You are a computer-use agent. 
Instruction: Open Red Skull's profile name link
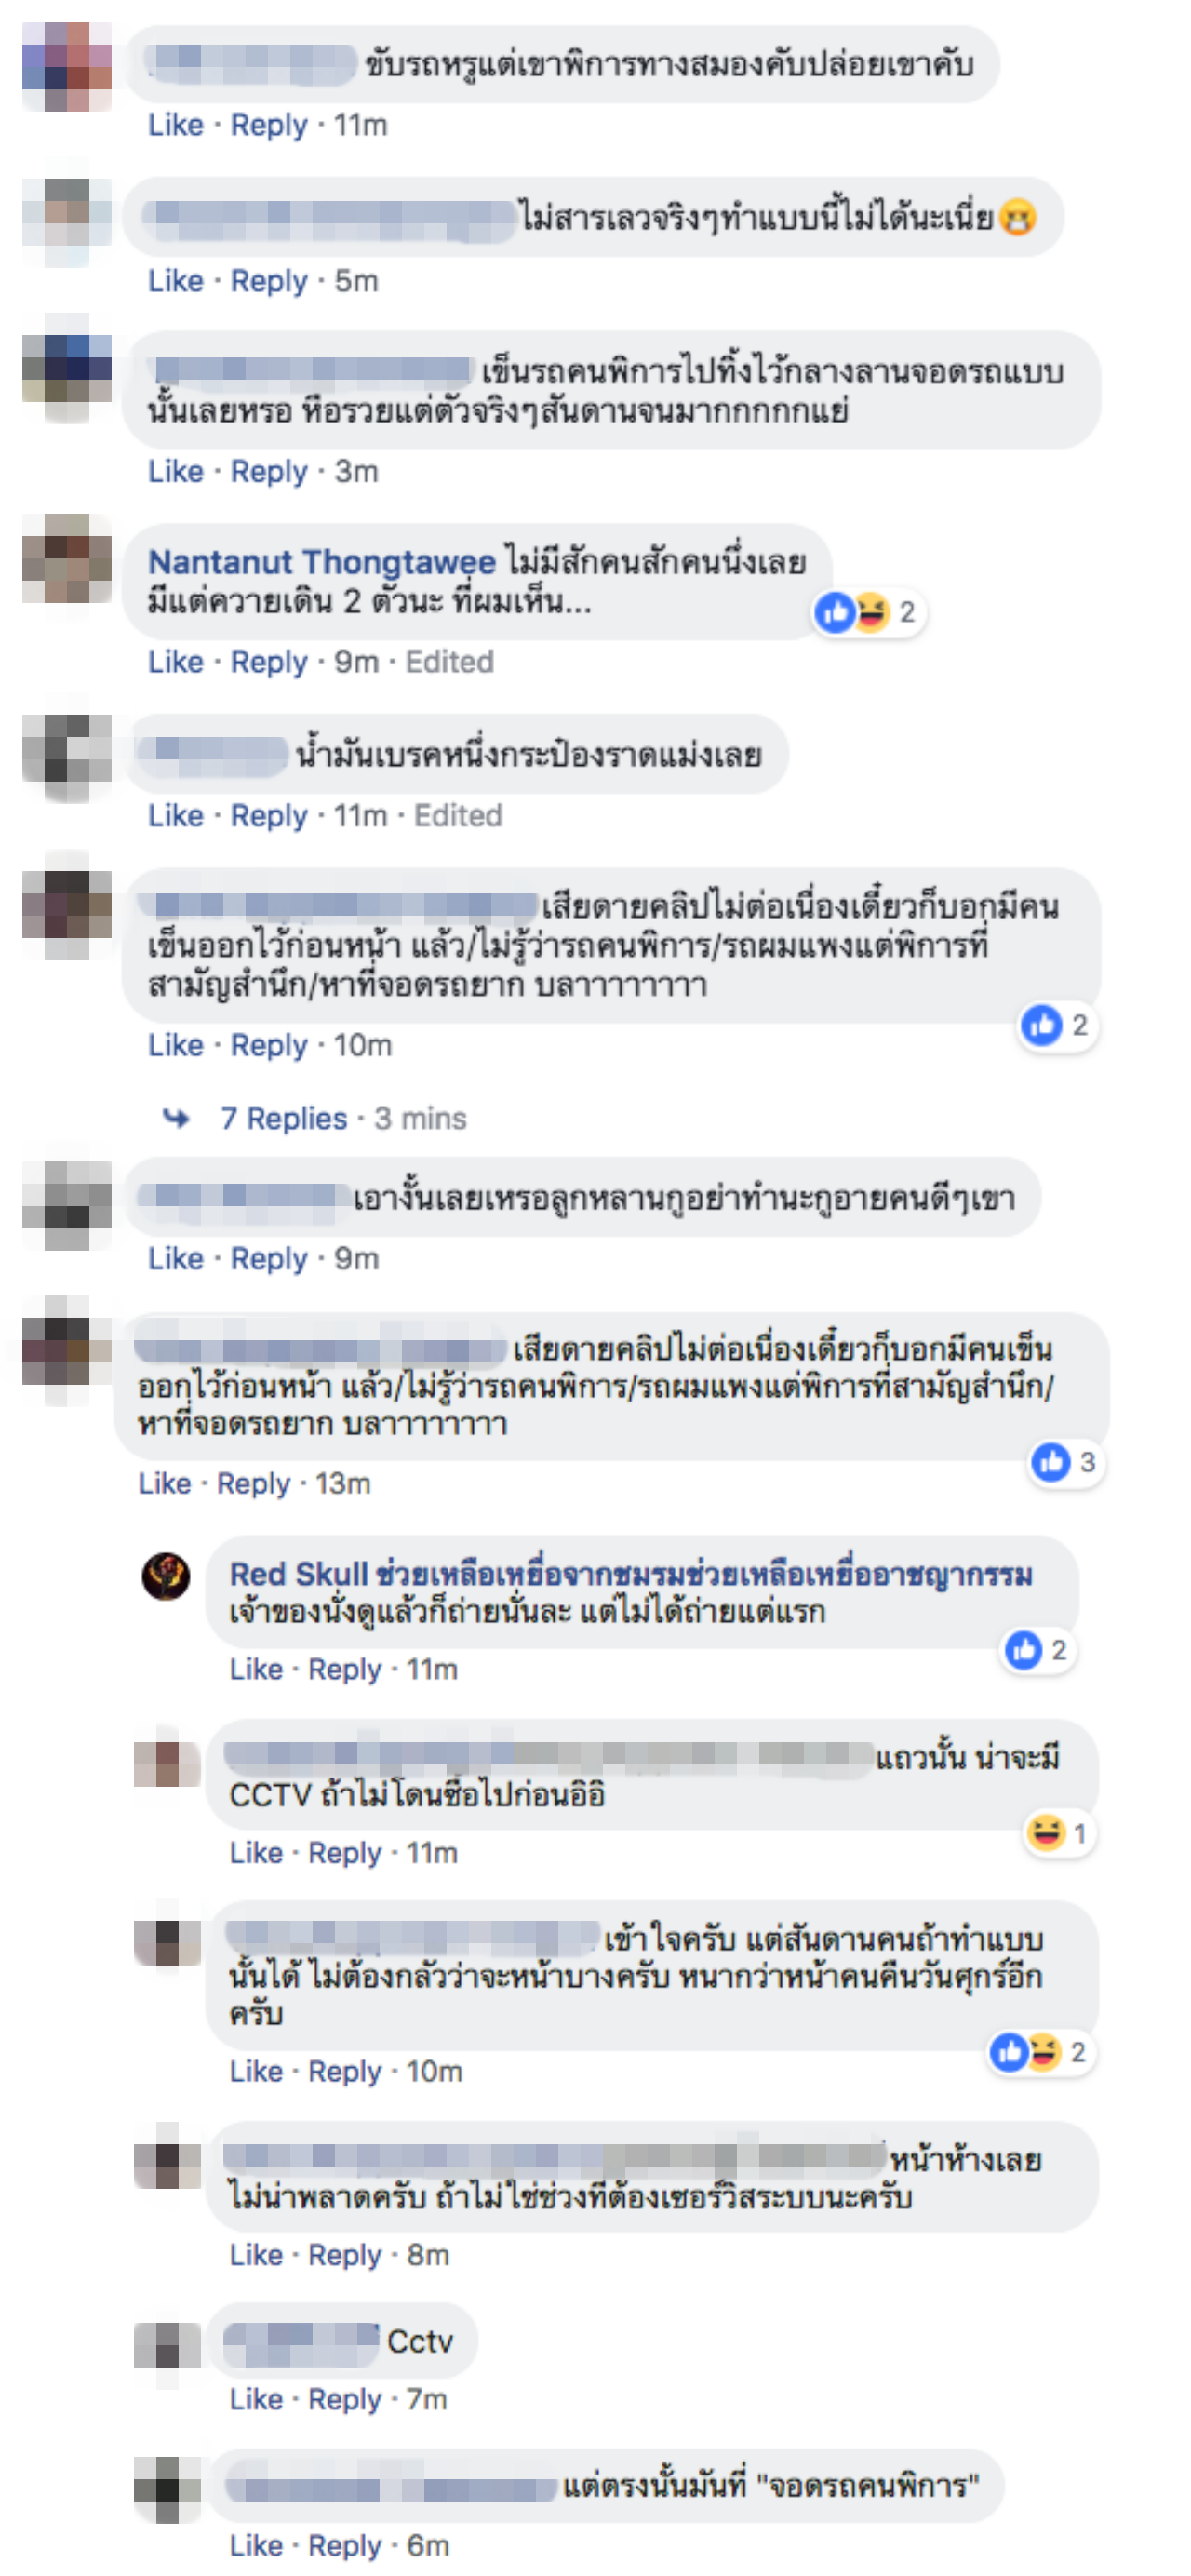pyautogui.click(x=299, y=1574)
